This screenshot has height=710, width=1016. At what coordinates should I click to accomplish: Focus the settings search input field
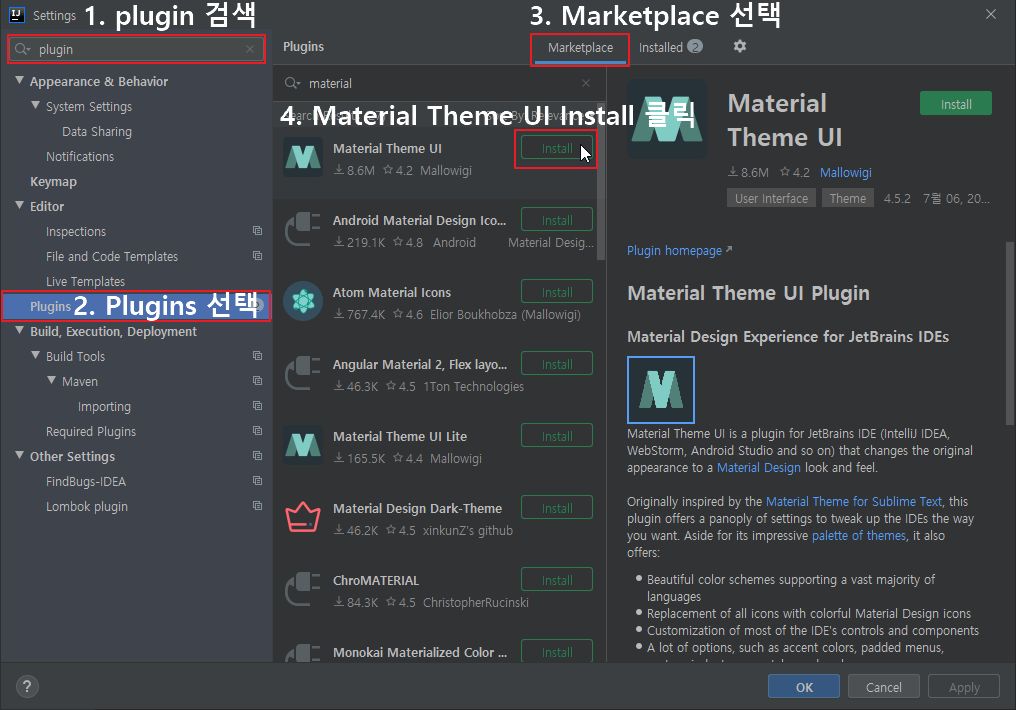tap(137, 49)
